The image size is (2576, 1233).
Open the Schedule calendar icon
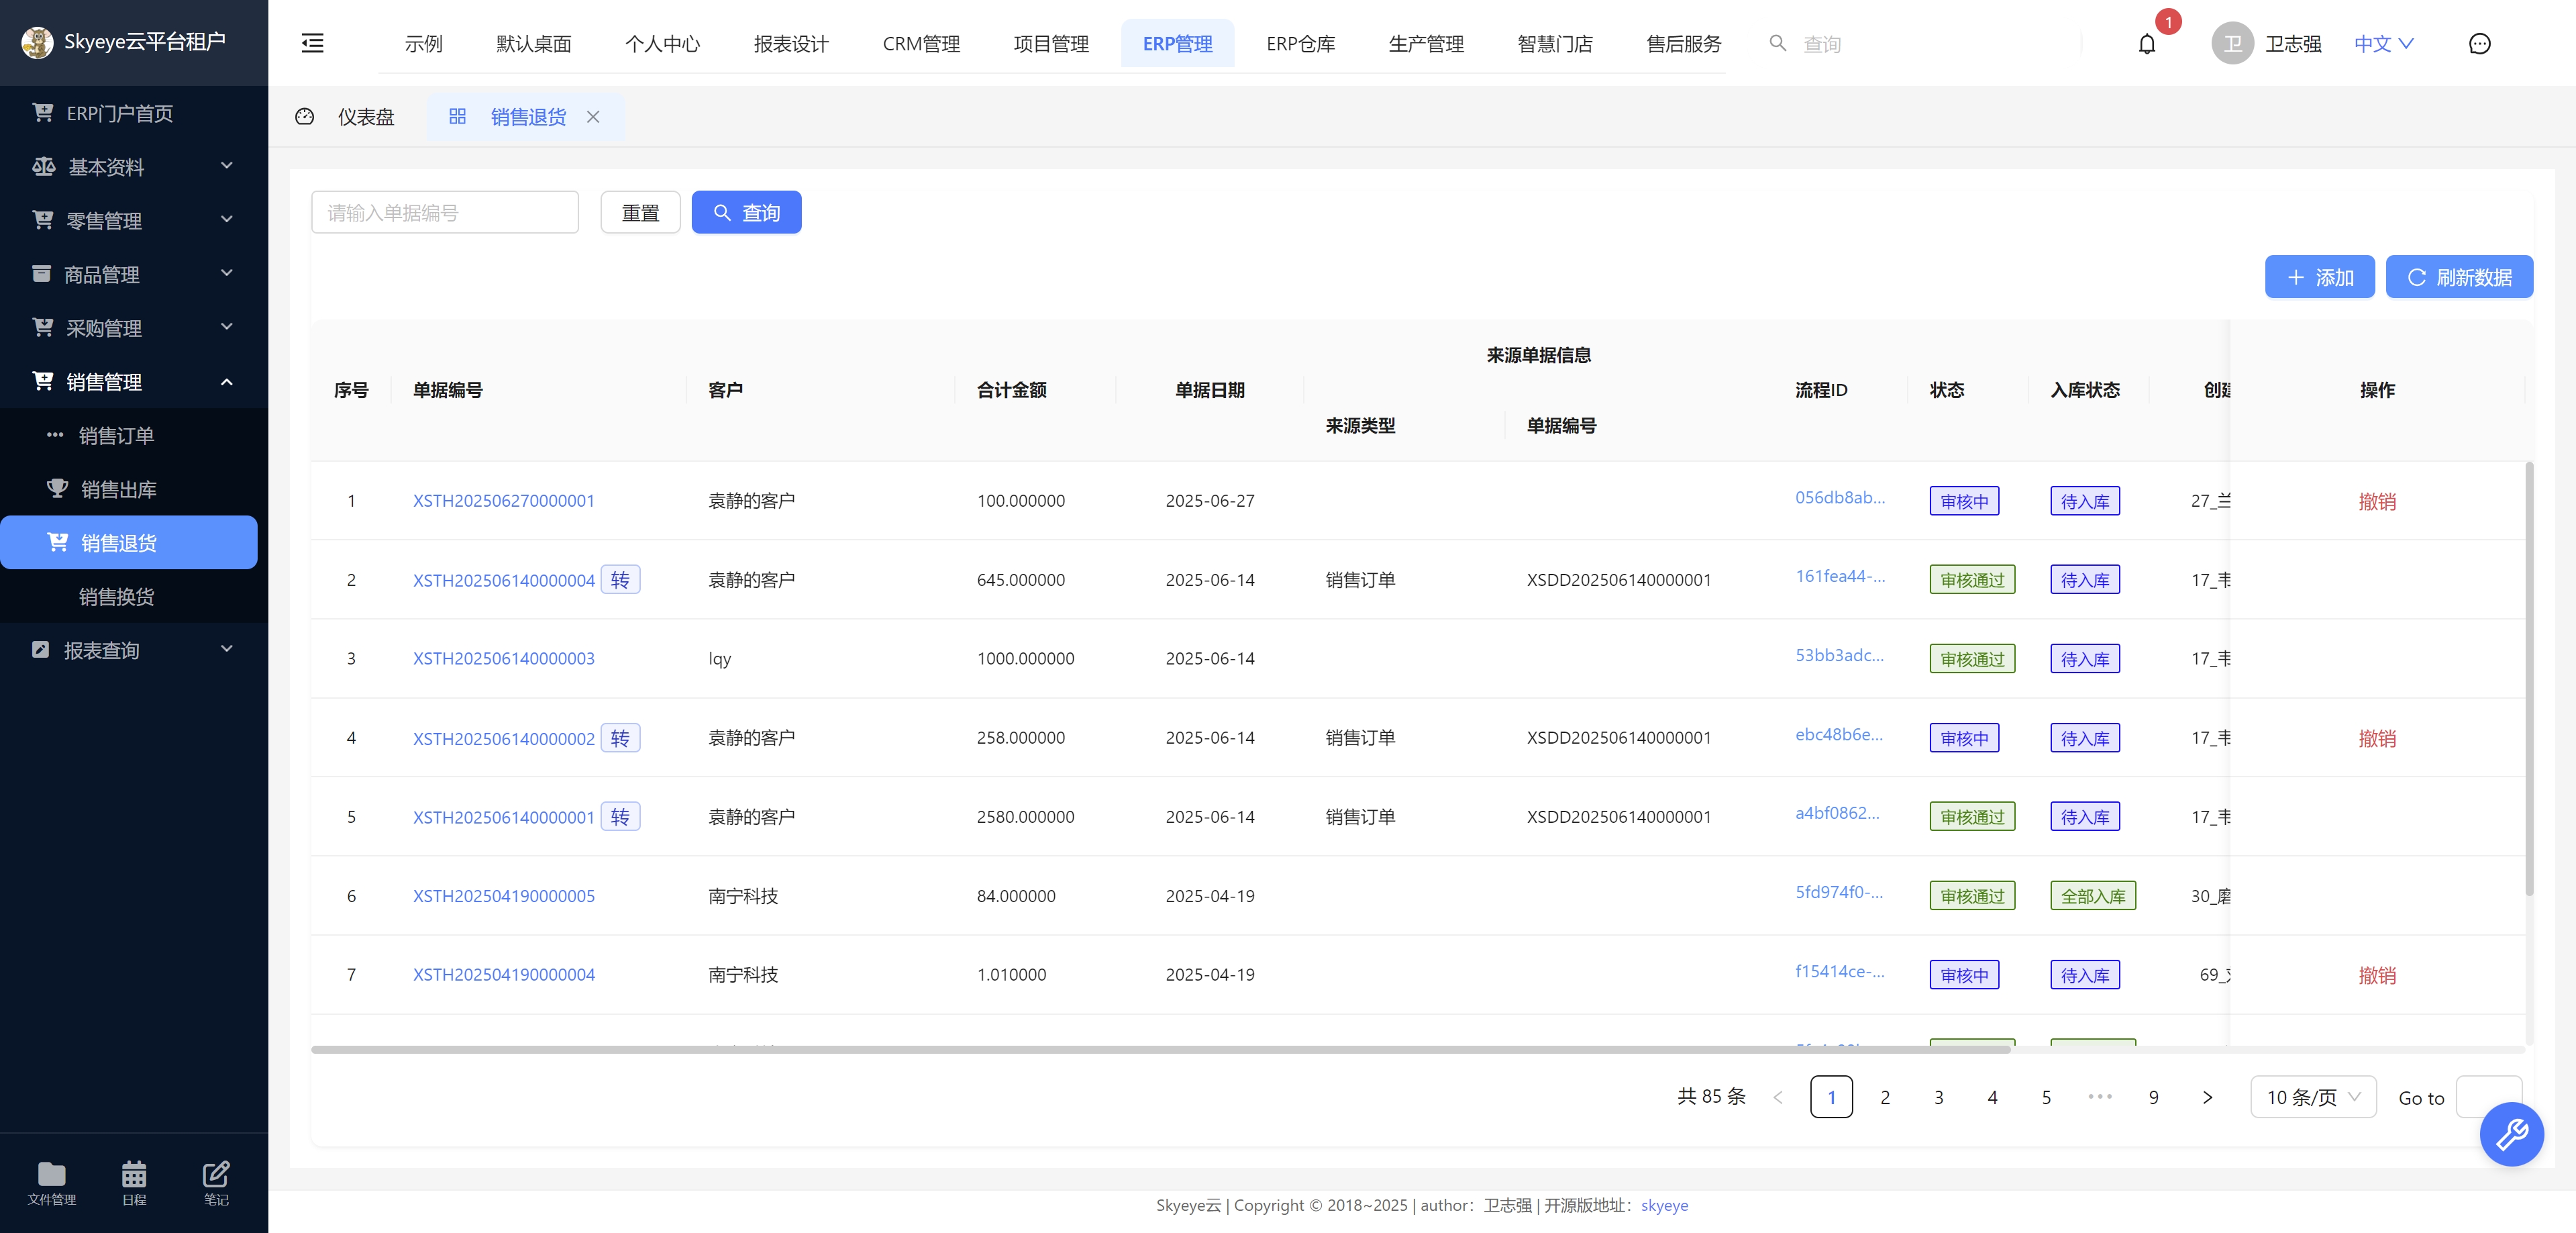coord(134,1183)
